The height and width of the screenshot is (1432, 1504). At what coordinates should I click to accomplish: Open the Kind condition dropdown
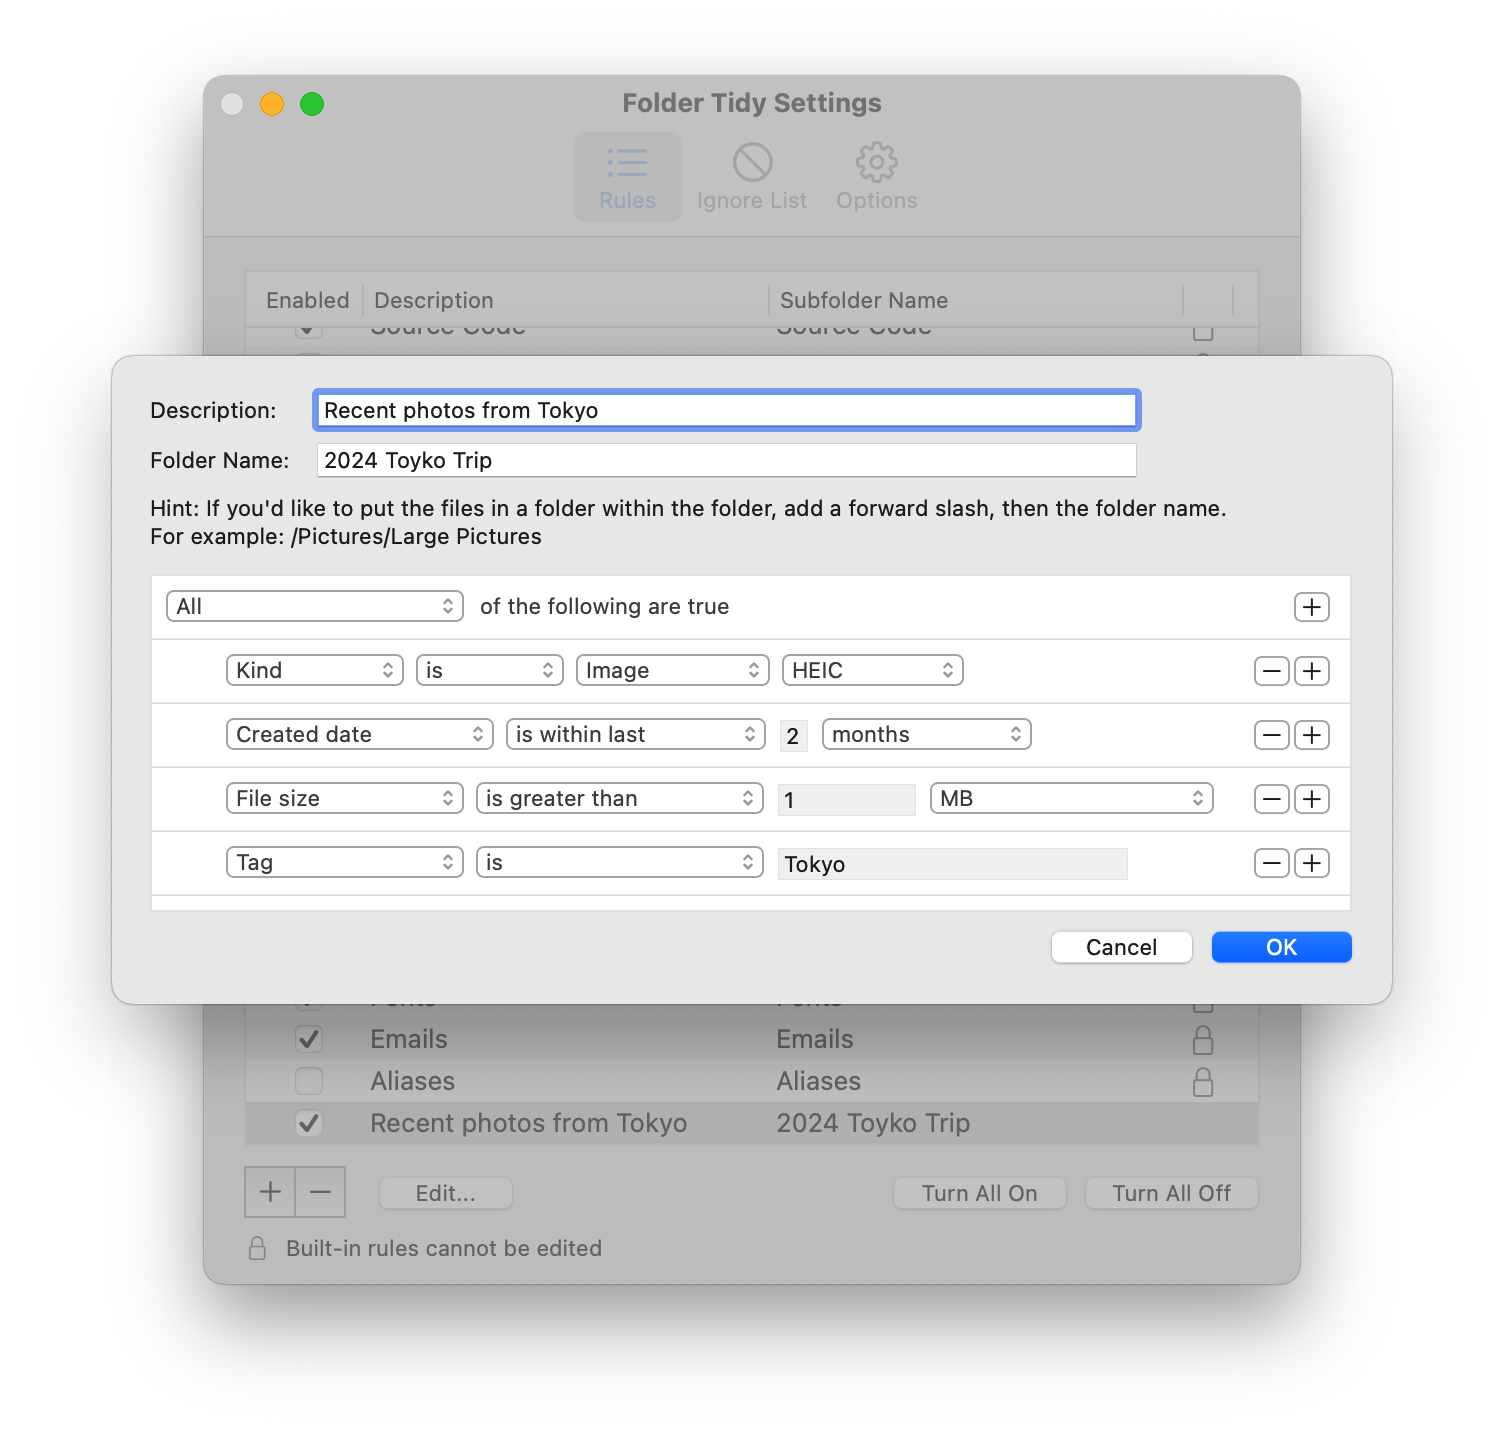coord(314,670)
